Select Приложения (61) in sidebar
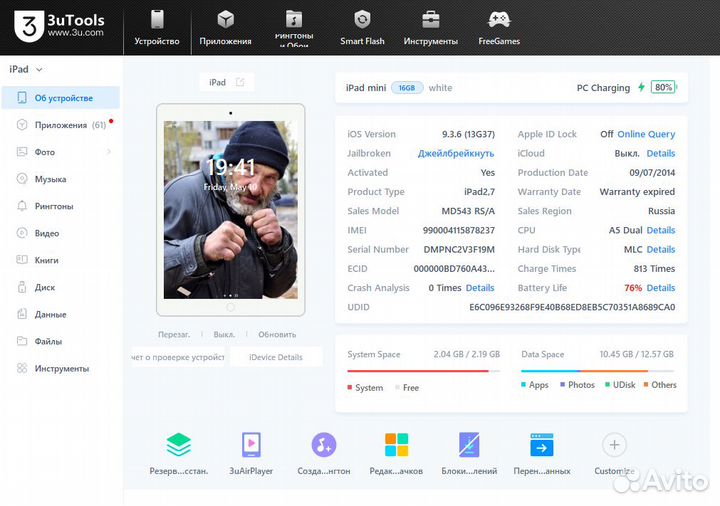 (x=61, y=125)
